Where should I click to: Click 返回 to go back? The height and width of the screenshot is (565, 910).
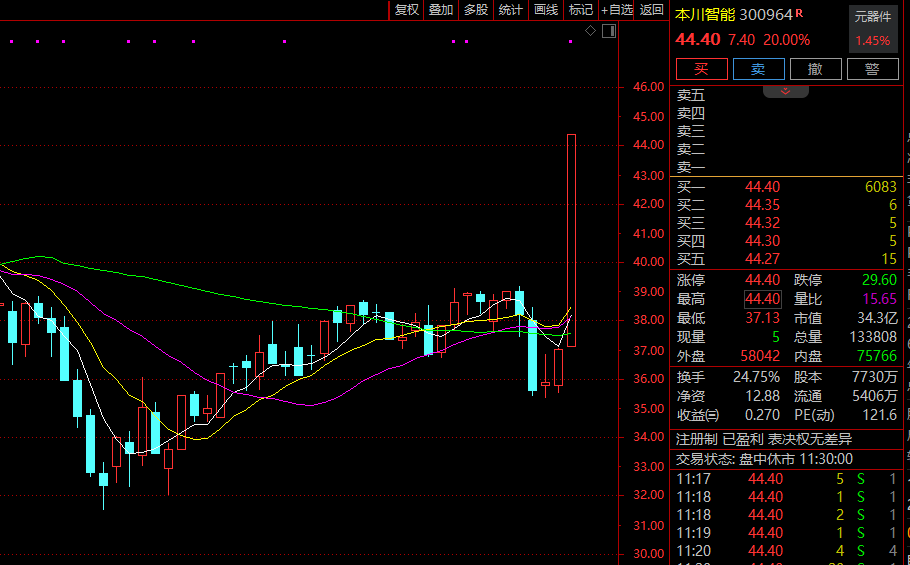(x=652, y=10)
